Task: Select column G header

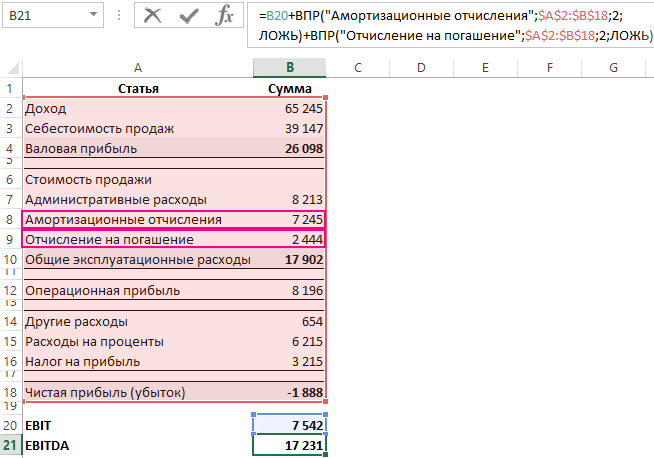Action: tap(613, 68)
